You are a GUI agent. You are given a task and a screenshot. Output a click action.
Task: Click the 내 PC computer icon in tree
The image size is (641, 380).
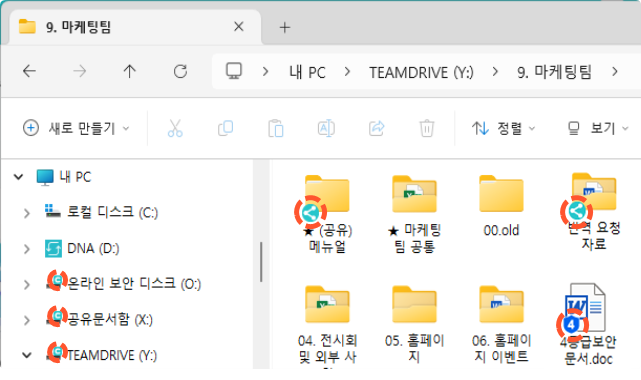tap(45, 177)
